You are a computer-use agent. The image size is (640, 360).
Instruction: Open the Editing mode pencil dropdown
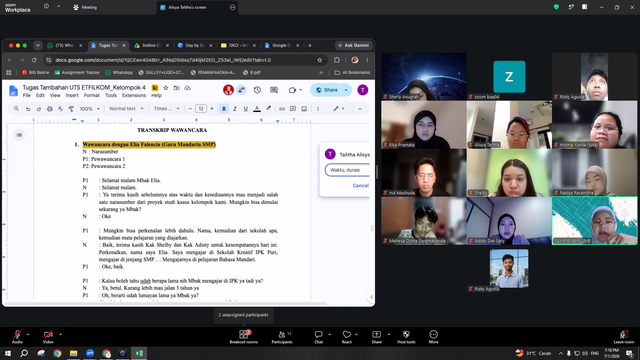(338, 109)
